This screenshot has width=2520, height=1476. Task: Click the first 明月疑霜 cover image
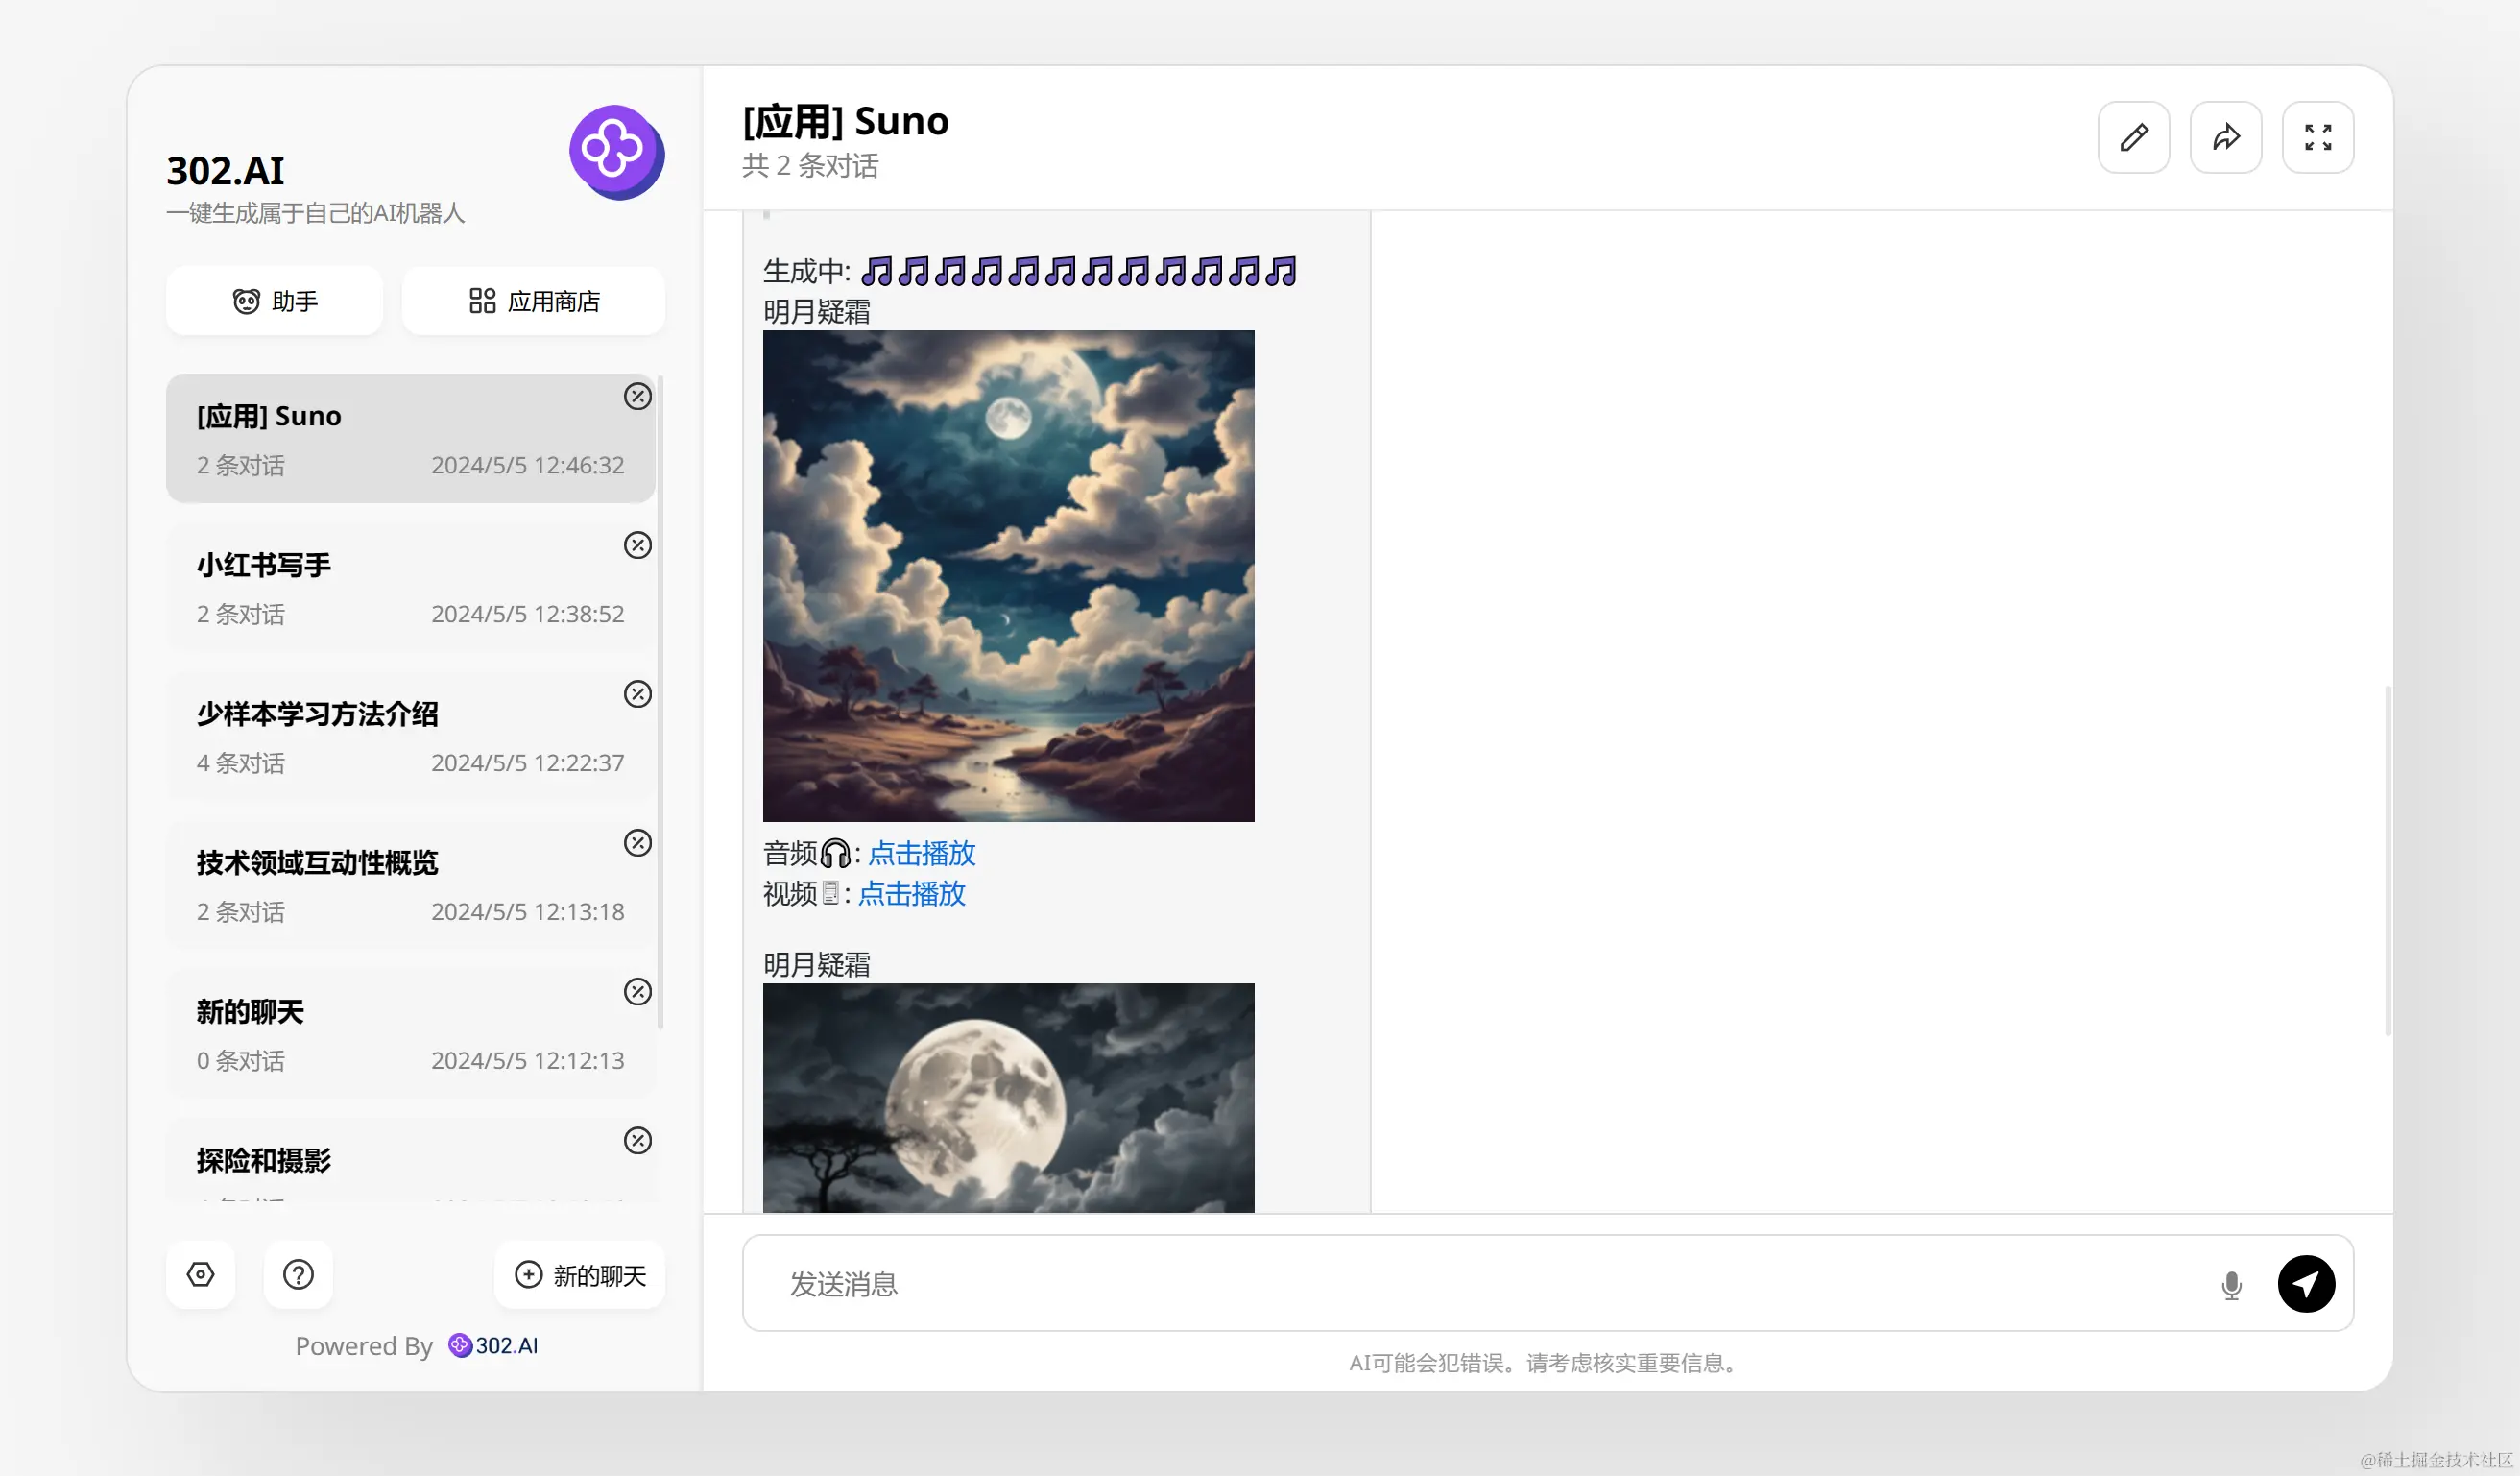[x=1008, y=576]
